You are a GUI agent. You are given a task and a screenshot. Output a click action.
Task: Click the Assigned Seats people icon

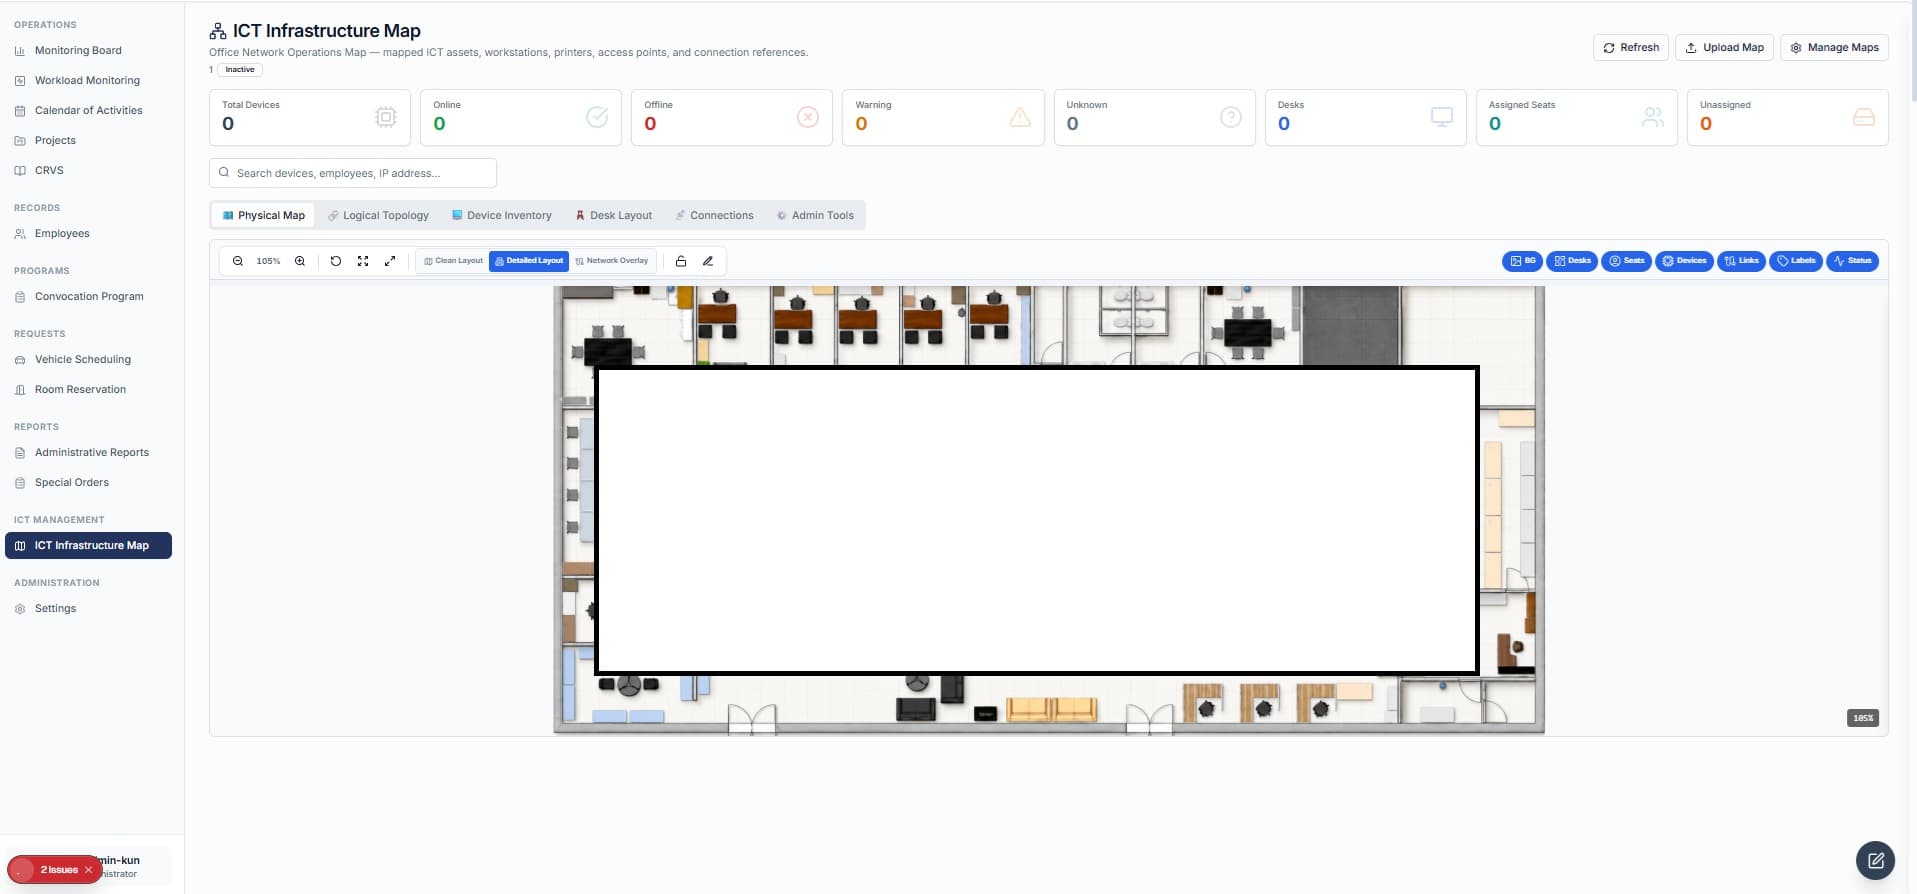(x=1653, y=117)
